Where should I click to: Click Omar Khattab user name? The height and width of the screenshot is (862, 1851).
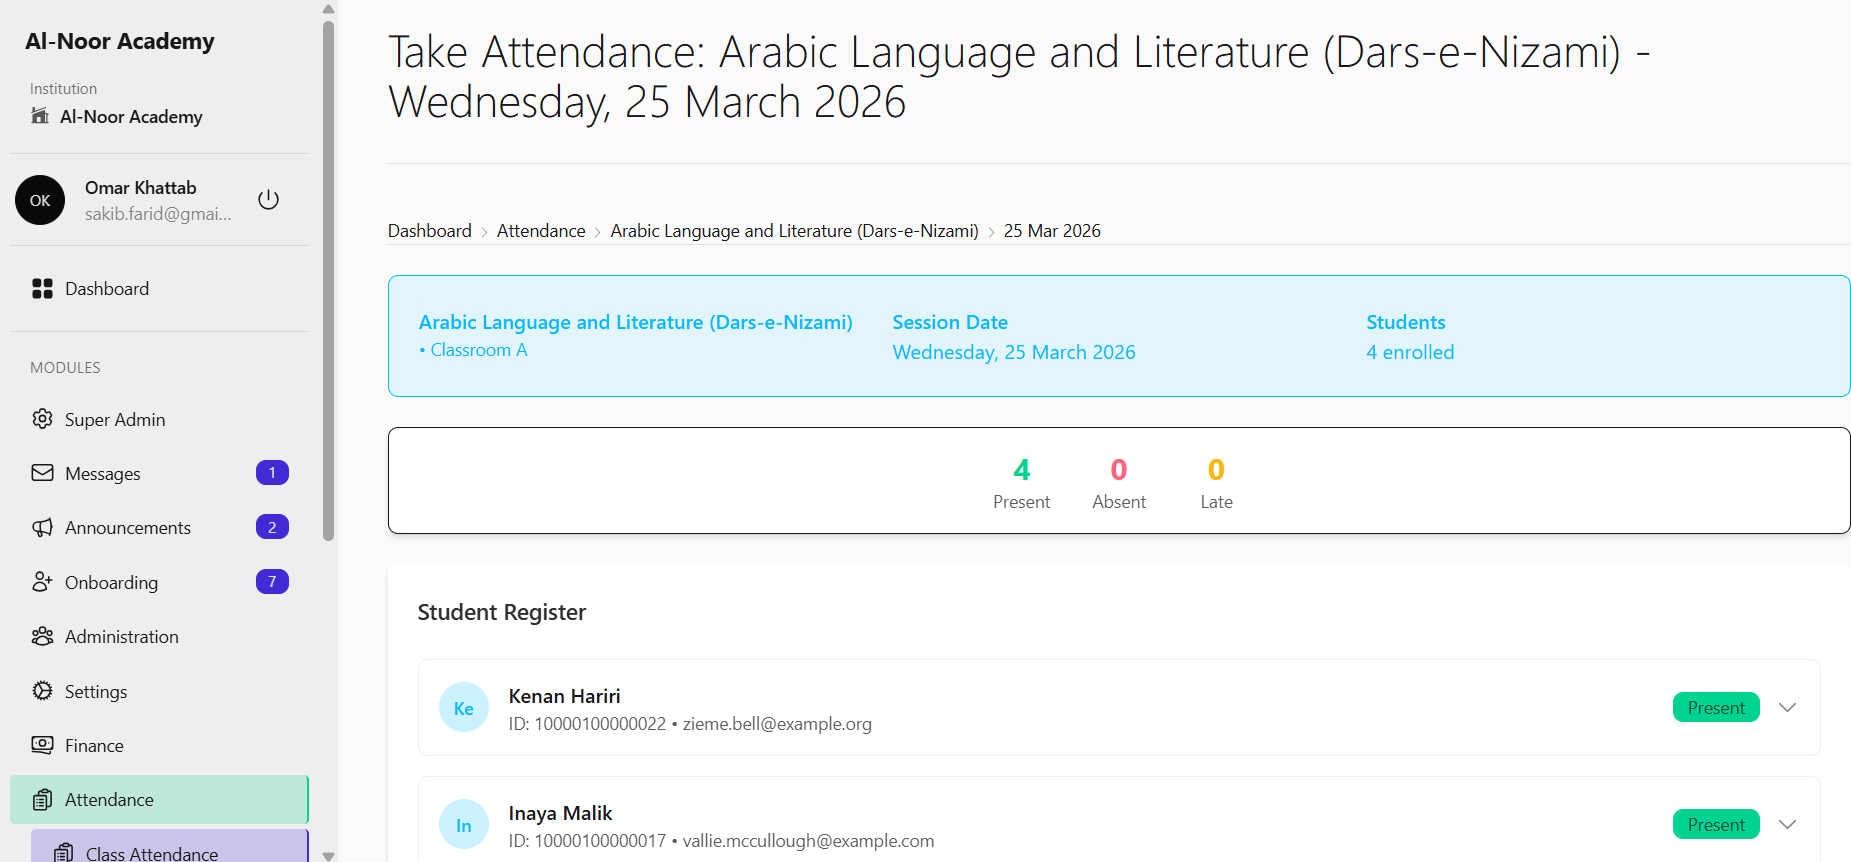coord(141,188)
